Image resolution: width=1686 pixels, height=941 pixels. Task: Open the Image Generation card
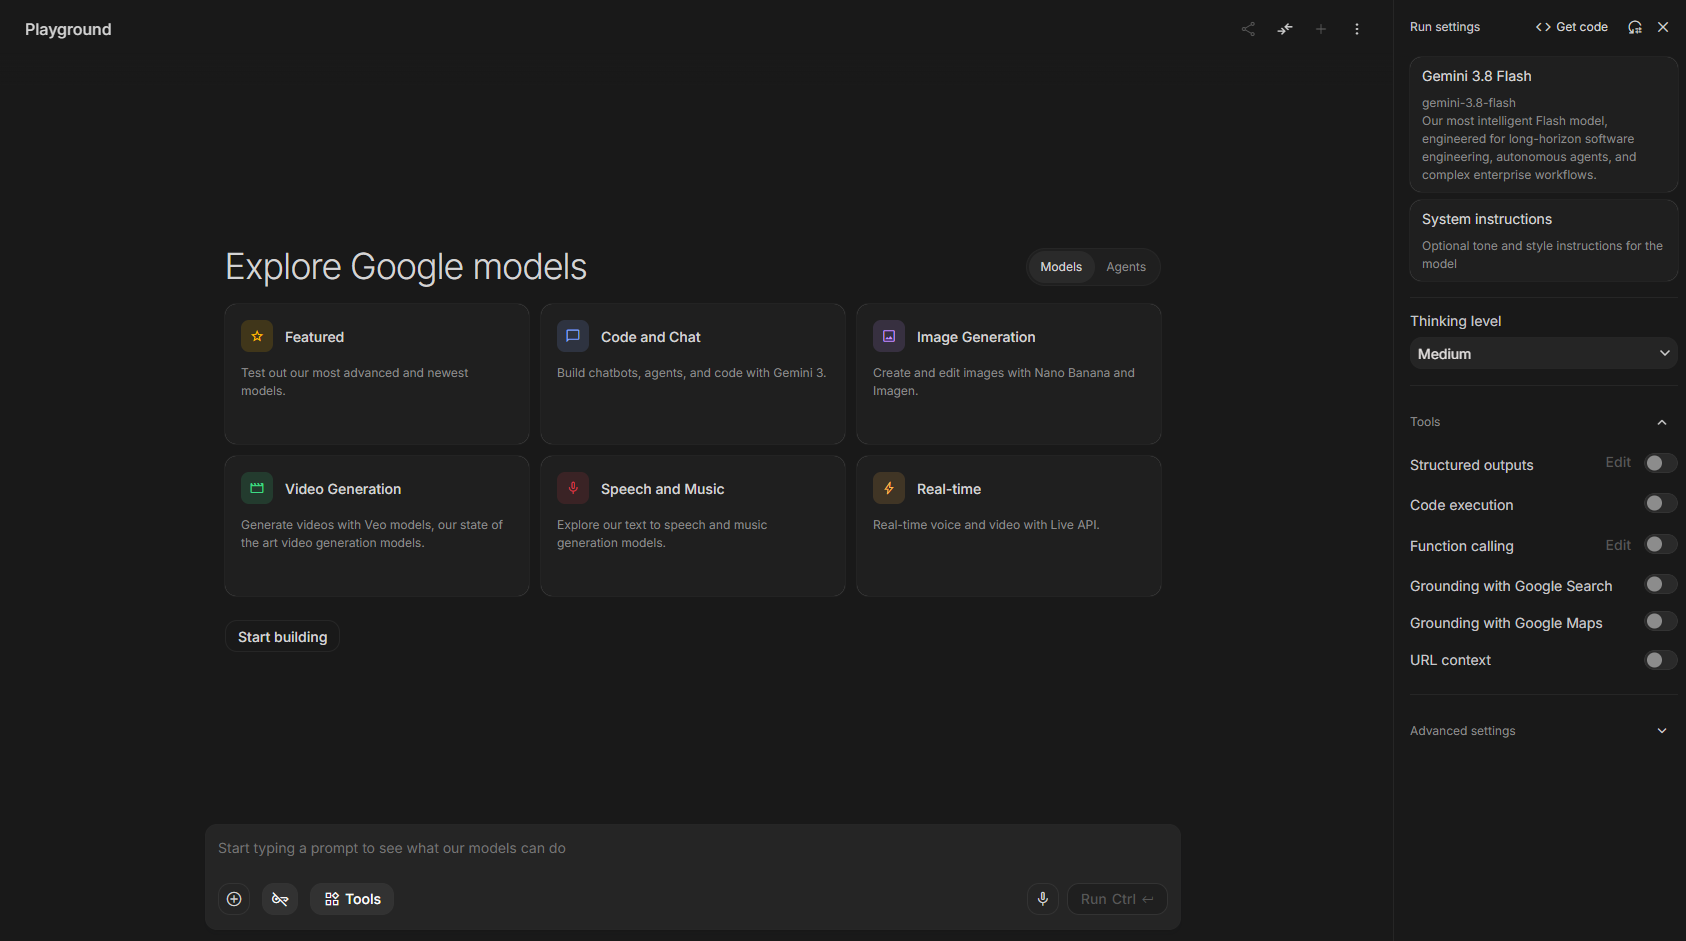(1009, 374)
